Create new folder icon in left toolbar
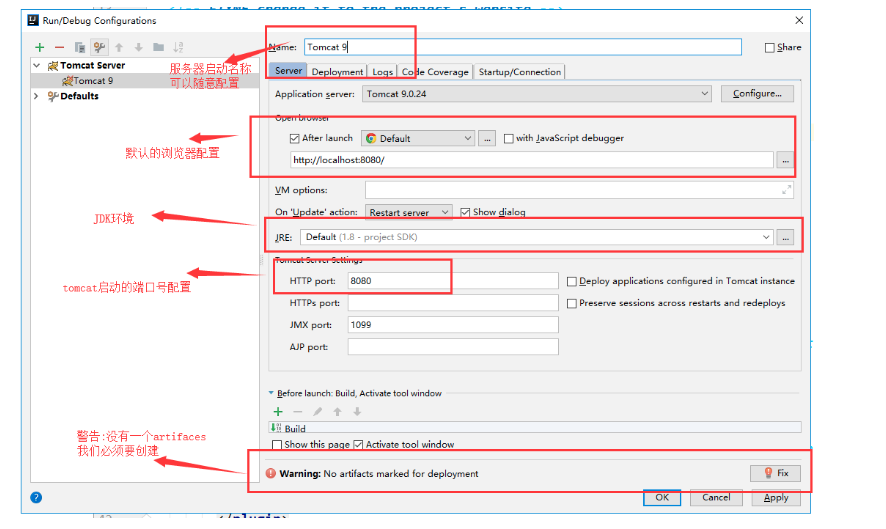The height and width of the screenshot is (529, 886). click(x=158, y=47)
